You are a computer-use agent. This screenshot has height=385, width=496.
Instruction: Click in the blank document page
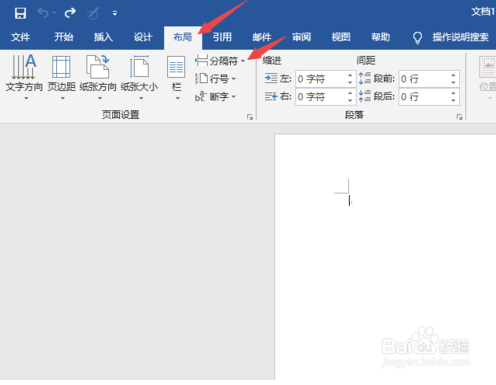386,257
